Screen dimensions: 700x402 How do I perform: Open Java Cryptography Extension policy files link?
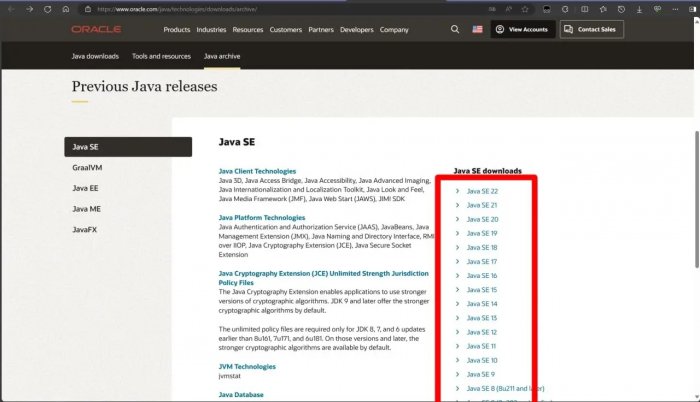[x=323, y=278]
